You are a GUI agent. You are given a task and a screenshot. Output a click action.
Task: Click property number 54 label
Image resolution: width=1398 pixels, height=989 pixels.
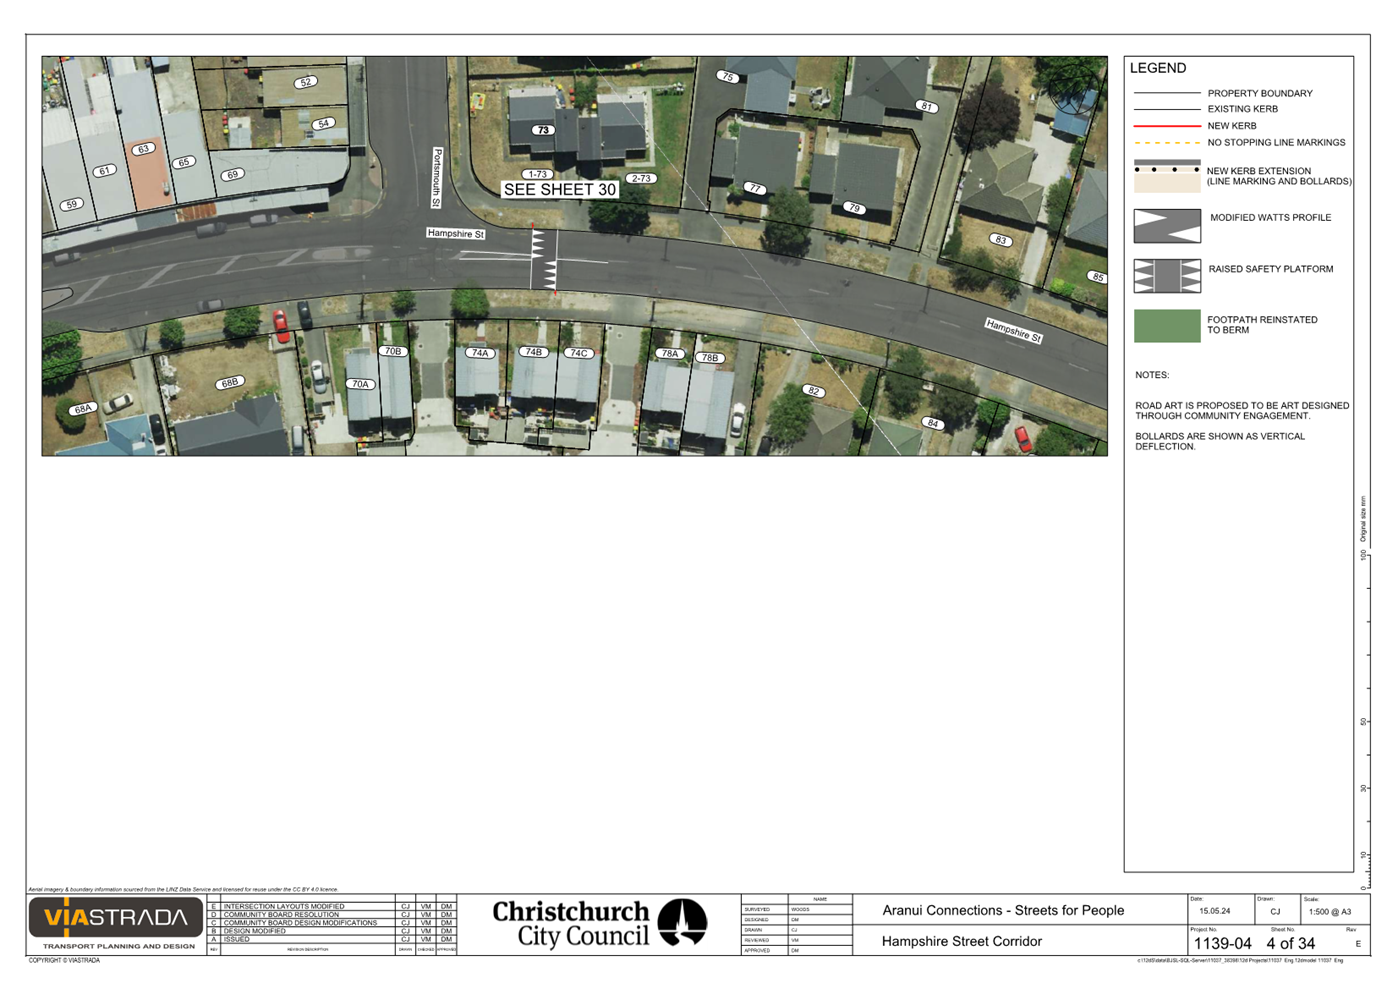coord(323,124)
